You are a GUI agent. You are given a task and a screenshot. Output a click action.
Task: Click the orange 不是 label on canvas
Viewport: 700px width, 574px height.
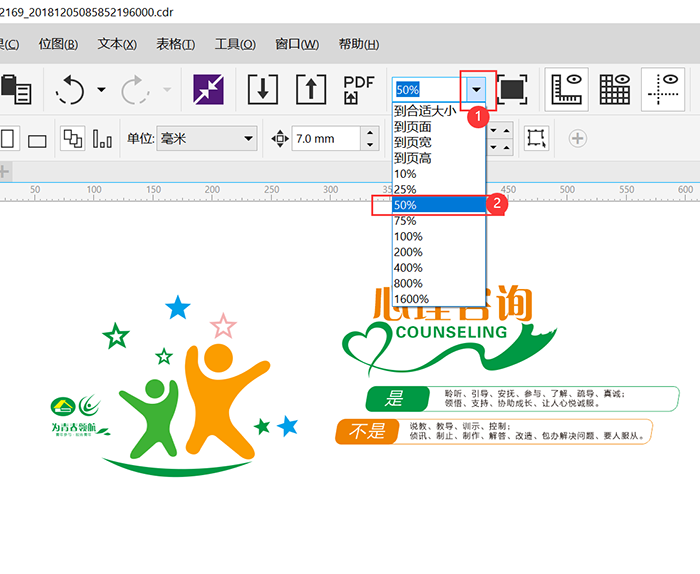point(367,432)
